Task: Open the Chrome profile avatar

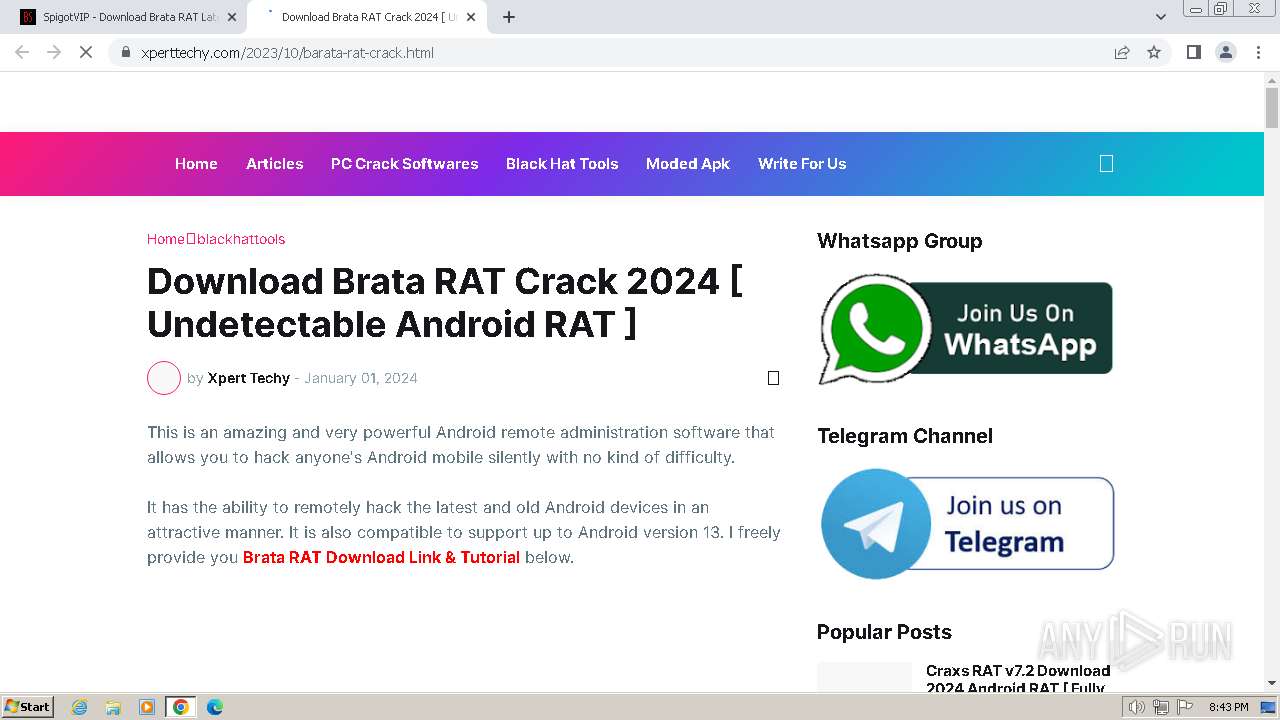Action: coord(1226,52)
